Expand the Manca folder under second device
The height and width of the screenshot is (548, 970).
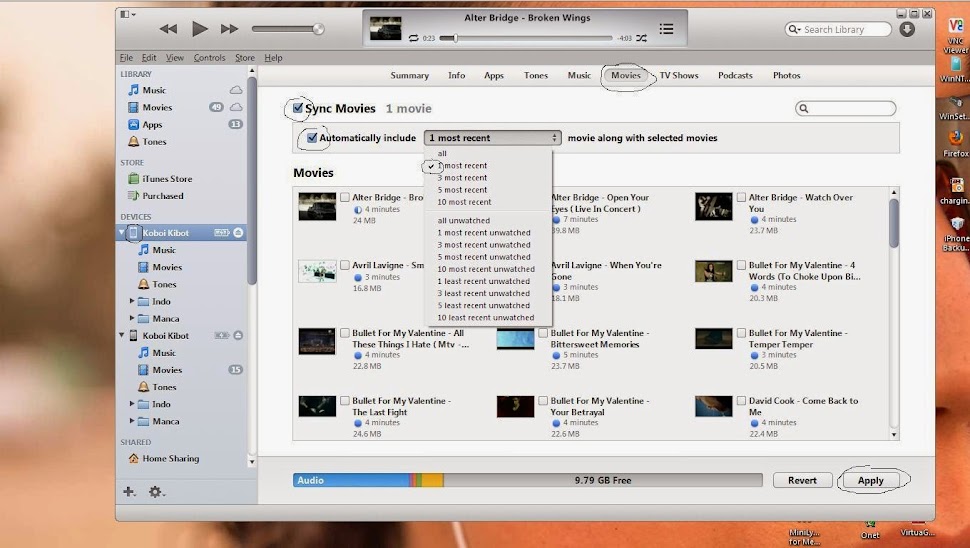tap(132, 421)
